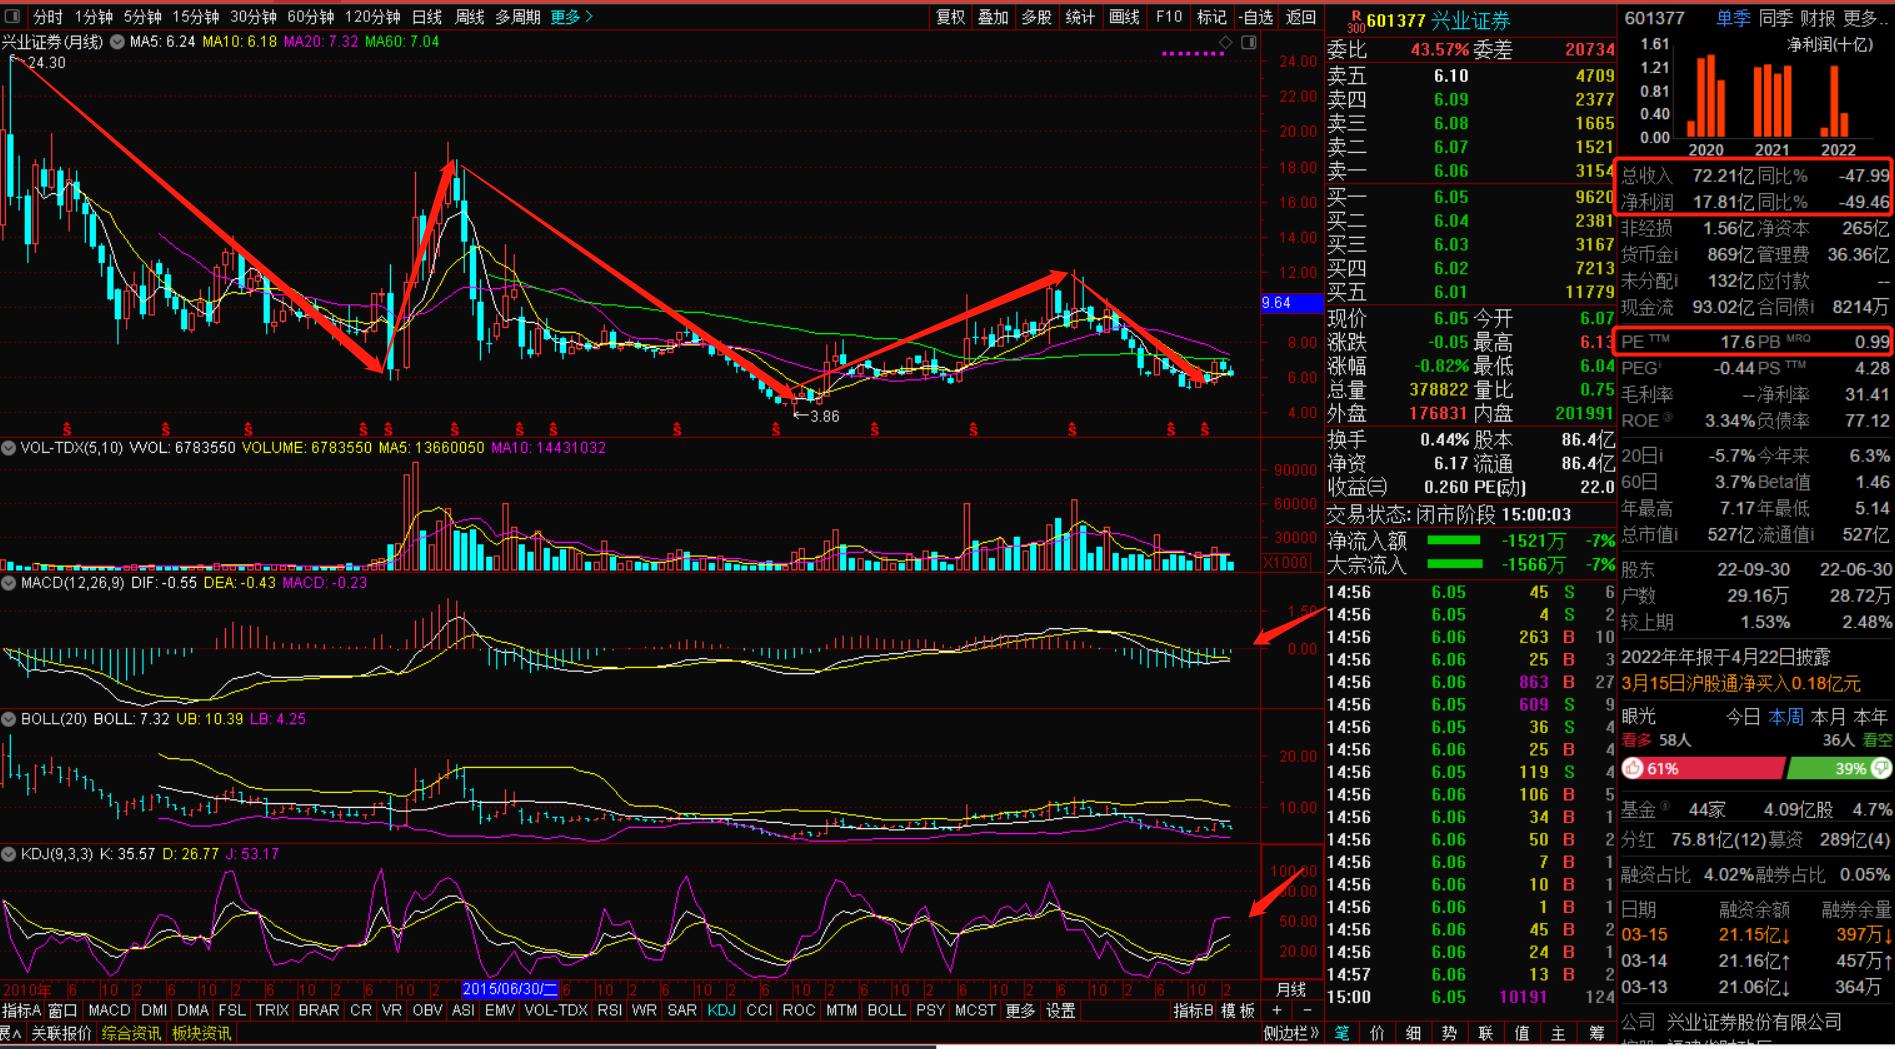The image size is (1895, 1049).
Task: Open the 多周期 multi-period view
Action: pos(518,17)
